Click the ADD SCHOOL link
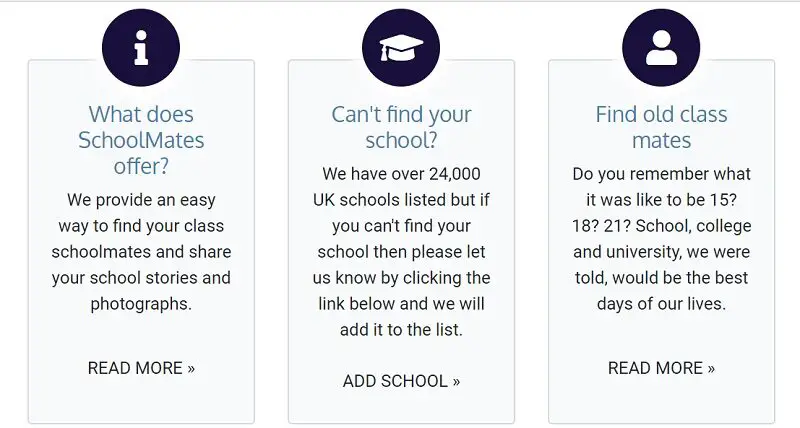The height and width of the screenshot is (428, 800). click(402, 381)
